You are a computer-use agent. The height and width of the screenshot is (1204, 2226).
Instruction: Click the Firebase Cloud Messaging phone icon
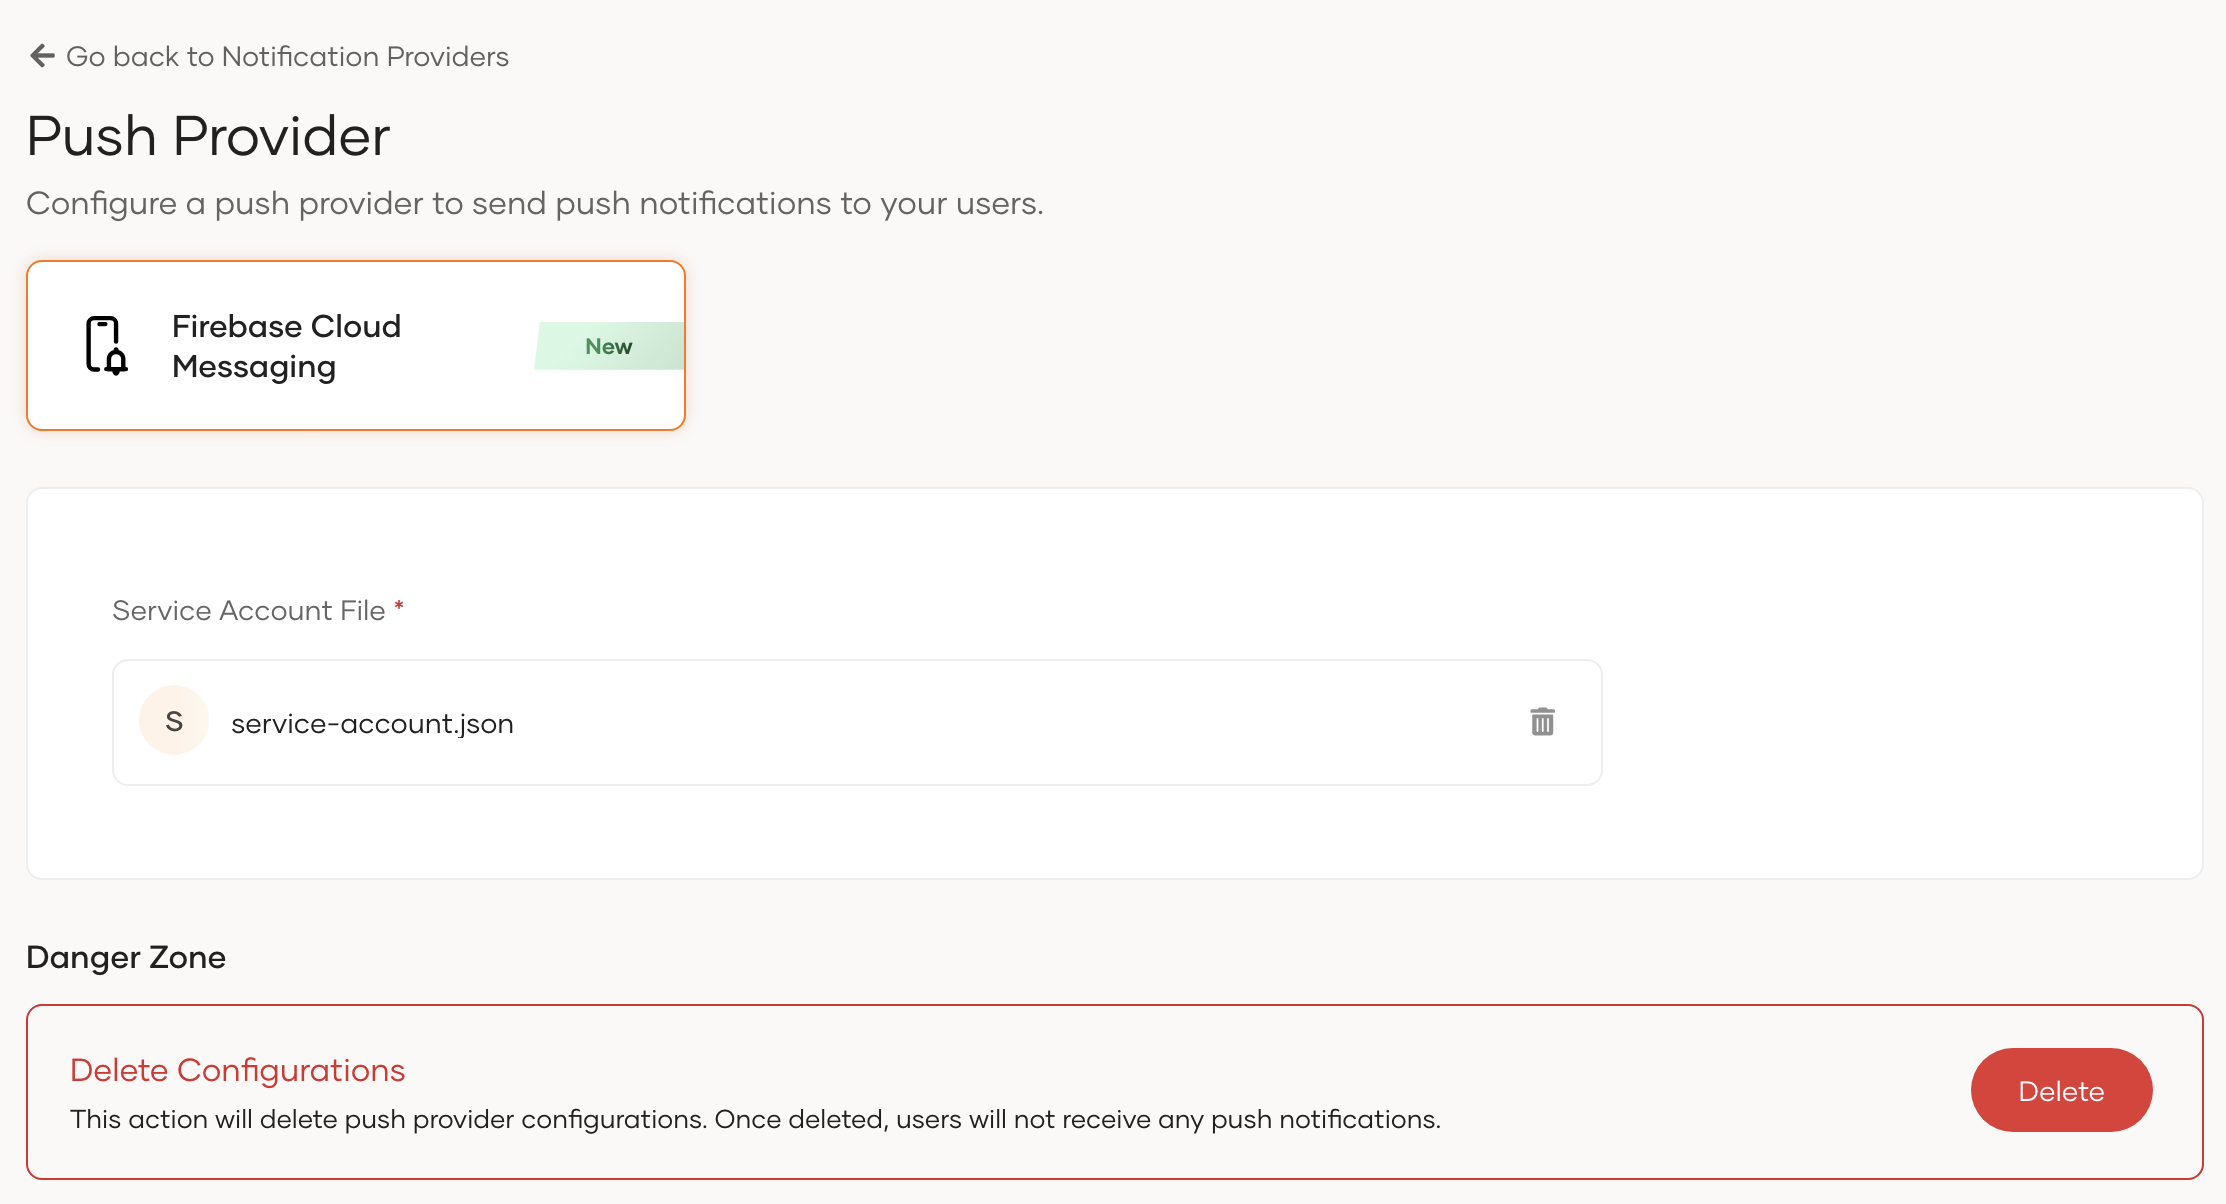(x=106, y=345)
